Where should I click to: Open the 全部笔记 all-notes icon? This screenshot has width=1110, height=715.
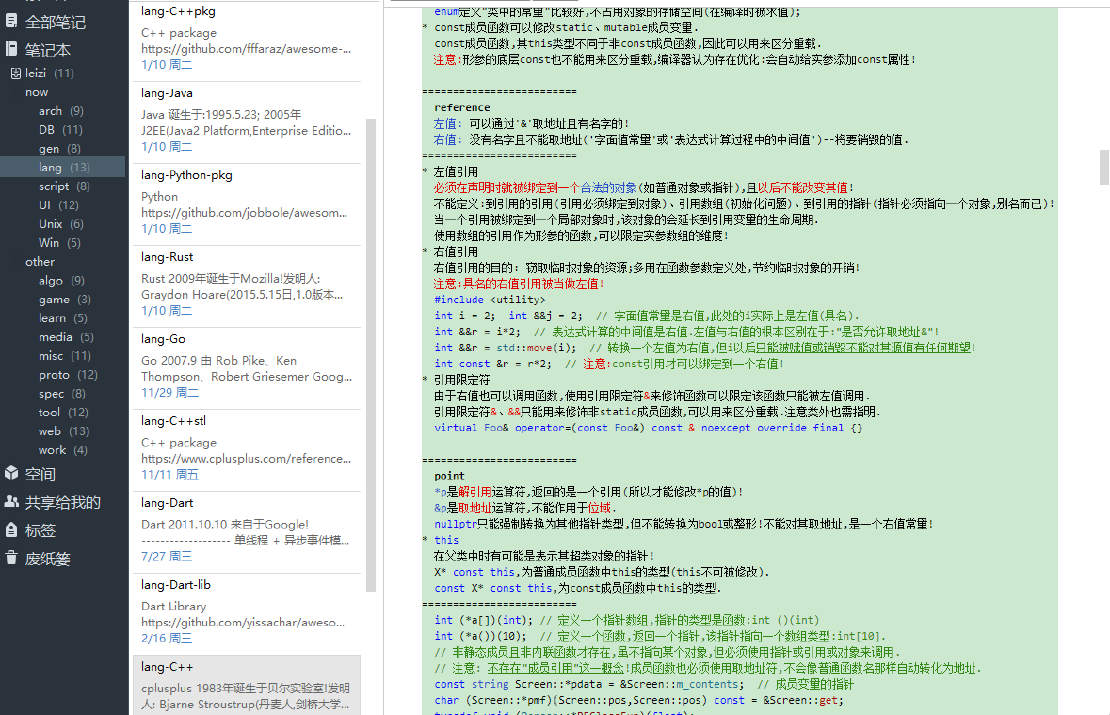tap(11, 21)
